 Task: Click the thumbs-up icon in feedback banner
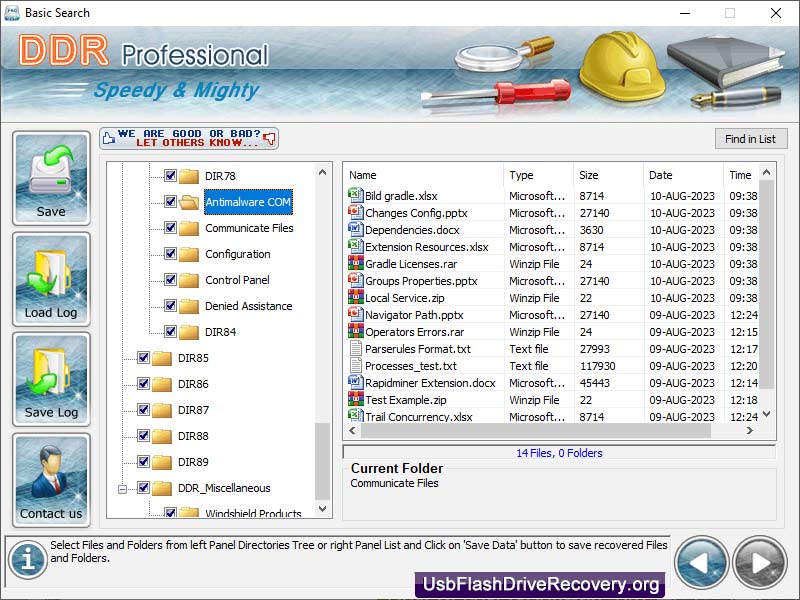pos(108,138)
